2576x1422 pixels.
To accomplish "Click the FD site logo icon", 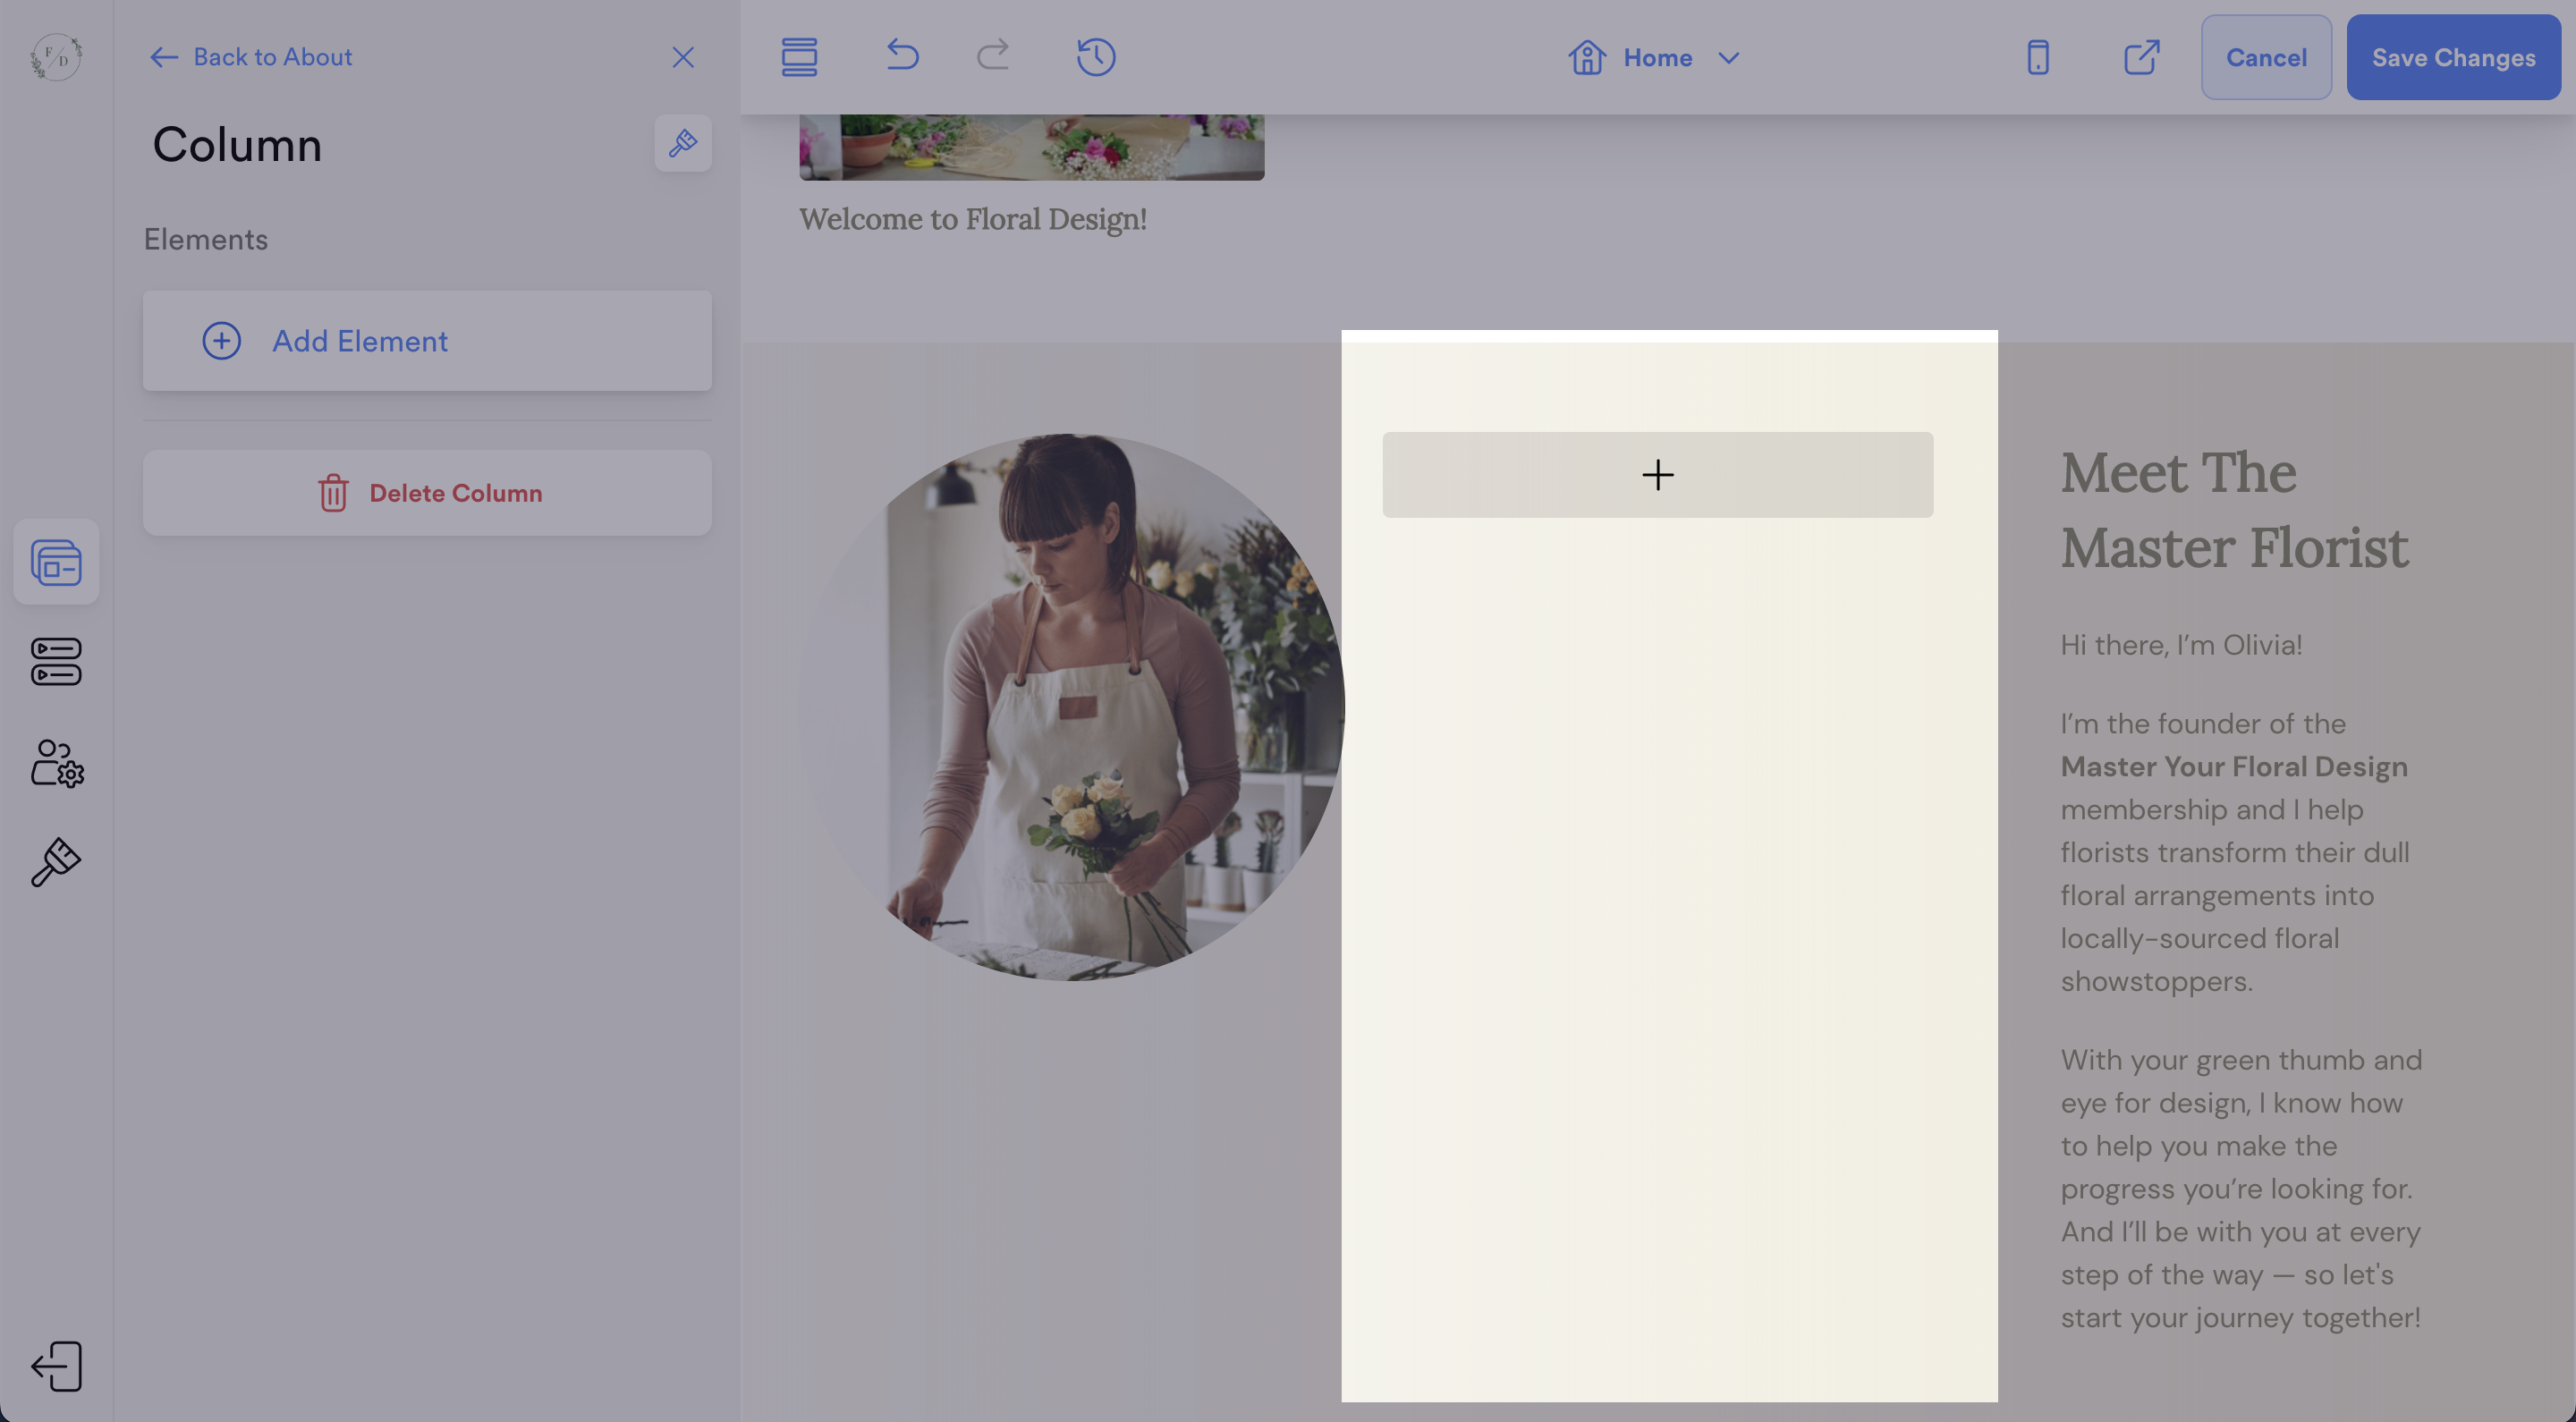I will click(x=56, y=57).
